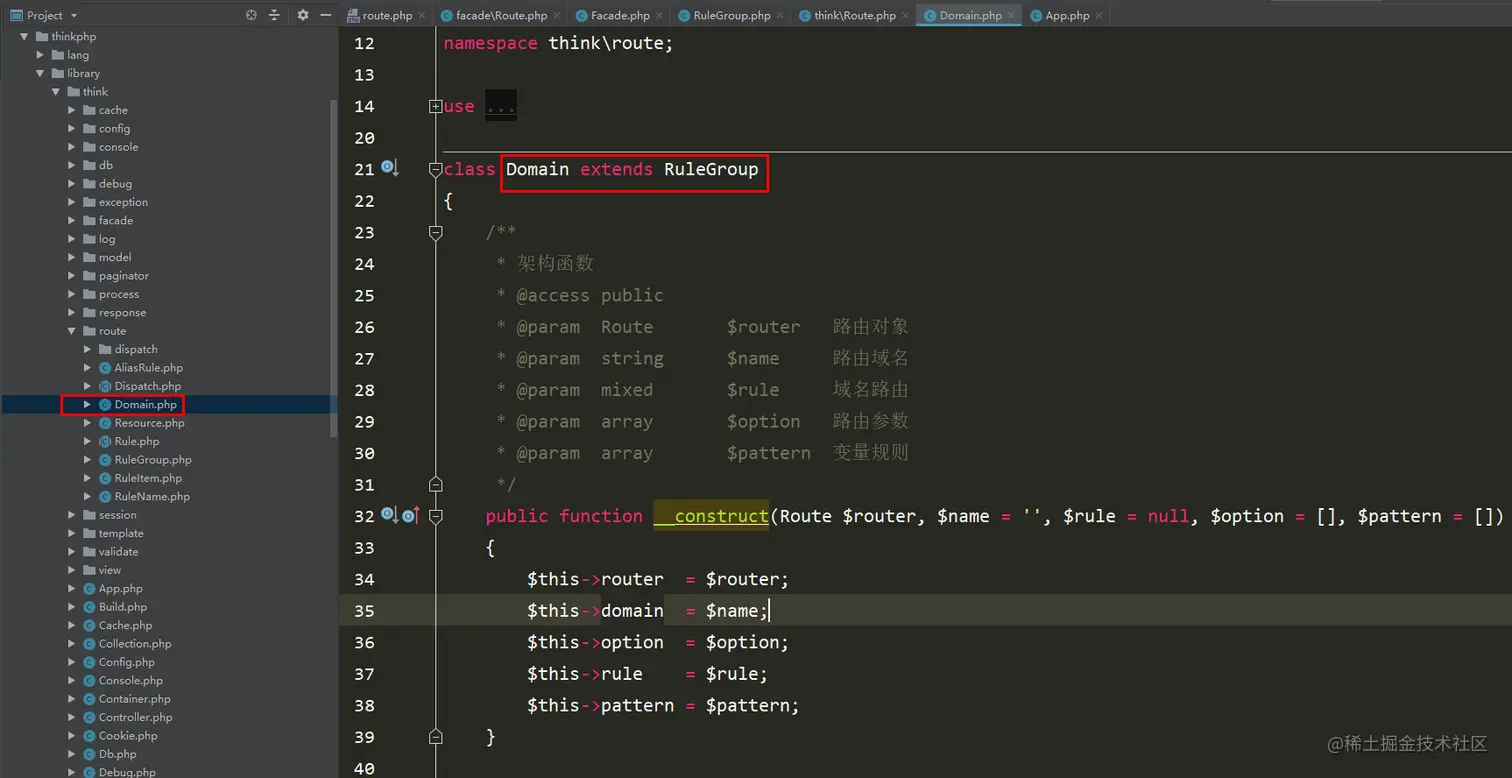Switch to the facade\Route.php tab
This screenshot has height=778, width=1512.
[502, 15]
